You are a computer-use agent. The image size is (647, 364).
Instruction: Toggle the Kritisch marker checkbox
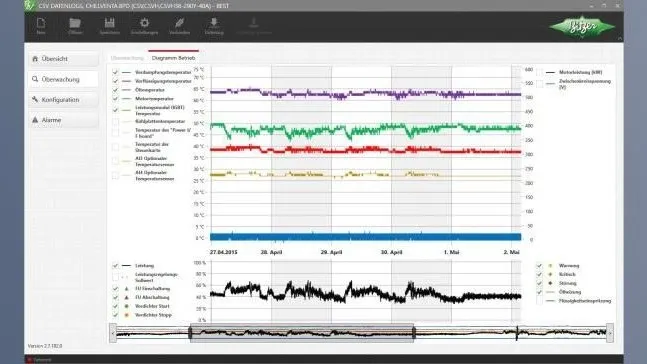[x=539, y=274]
